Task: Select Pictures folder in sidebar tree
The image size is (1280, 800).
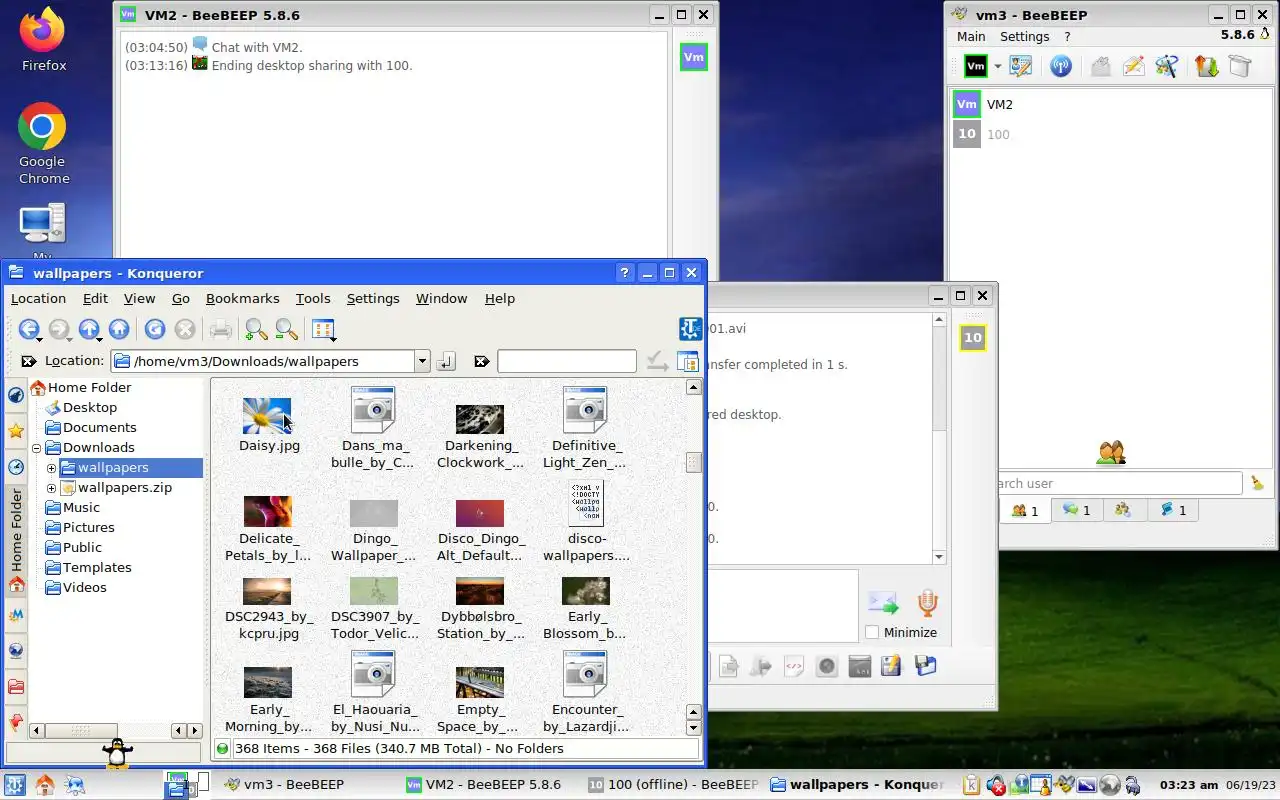Action: pos(88,527)
